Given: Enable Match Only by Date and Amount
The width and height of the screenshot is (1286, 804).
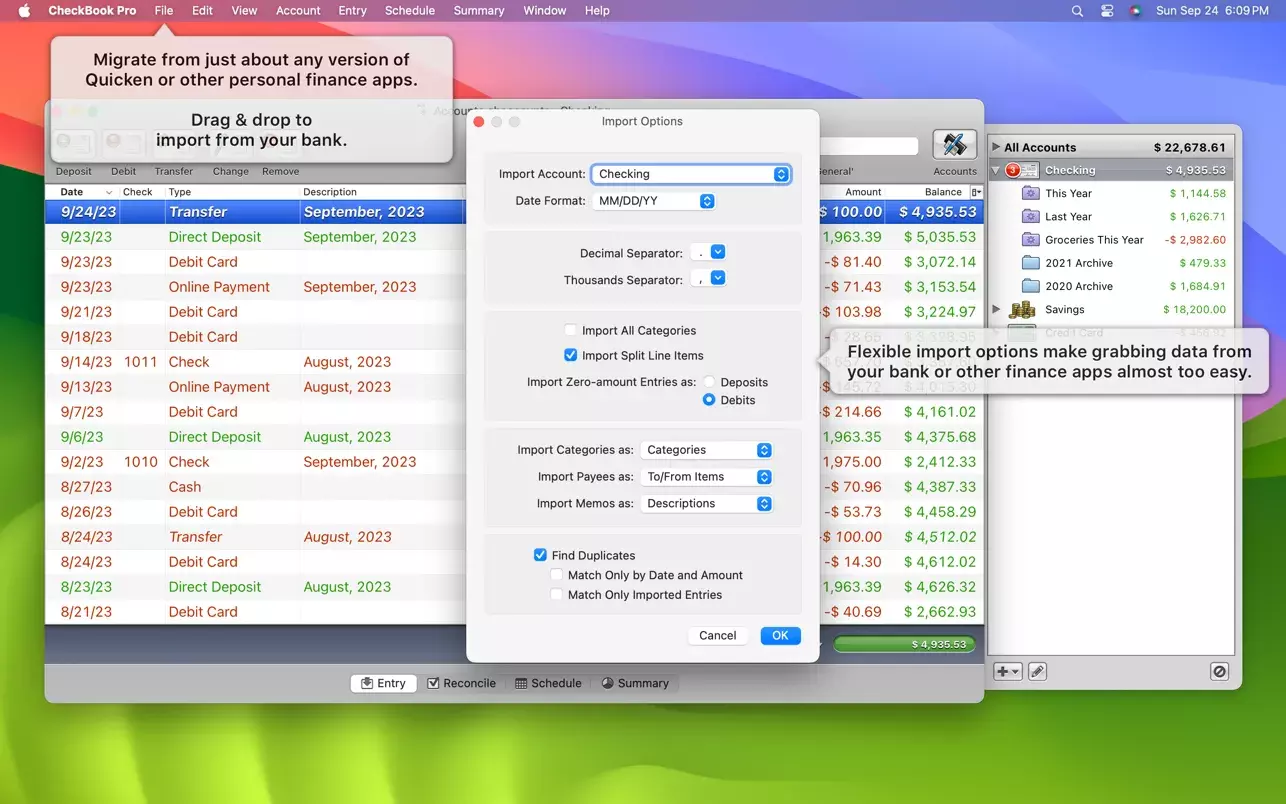Looking at the screenshot, I should 557,575.
